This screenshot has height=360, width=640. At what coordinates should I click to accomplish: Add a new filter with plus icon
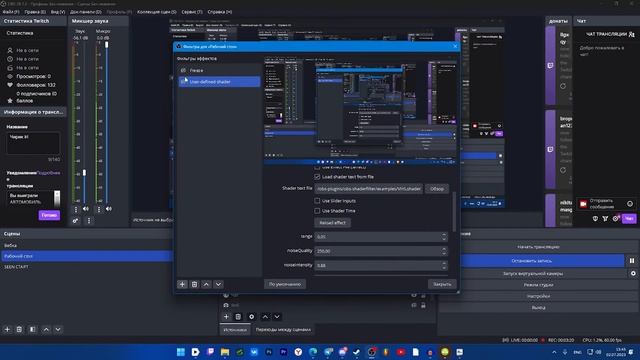(182, 284)
